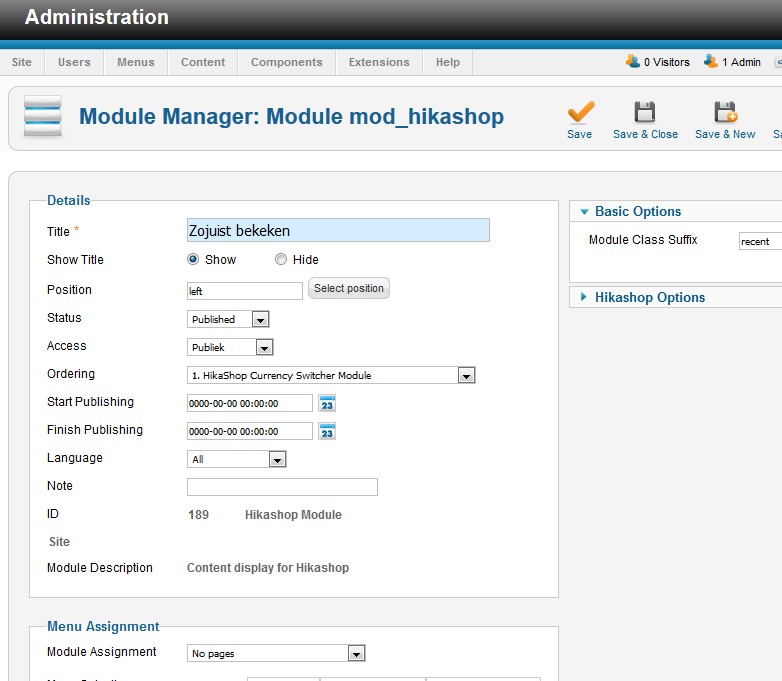
Task: Open the Finish Publishing calendar picker
Action: pyautogui.click(x=327, y=432)
